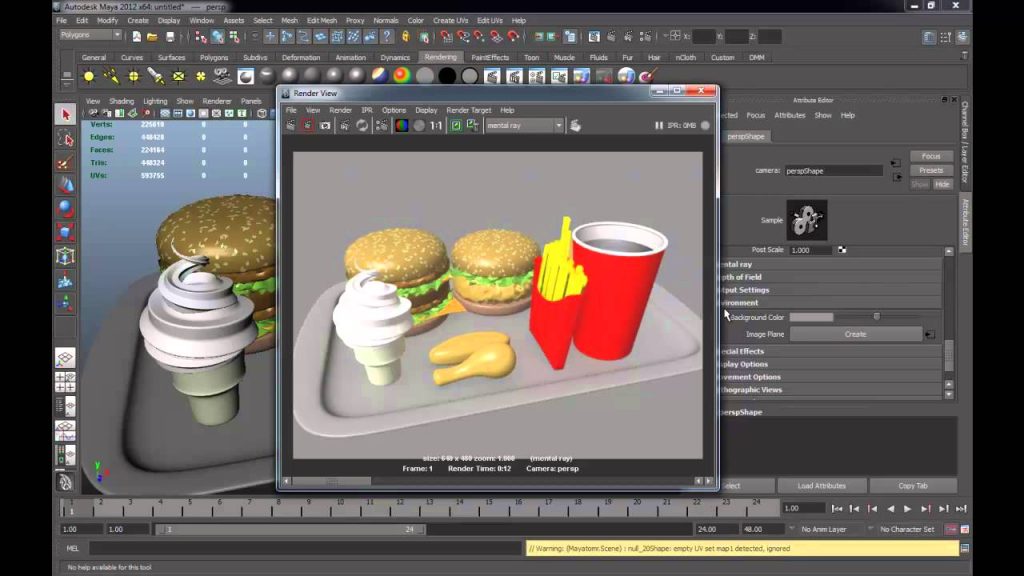
Task: Click the Focus button in Attribute Editor
Action: [931, 157]
